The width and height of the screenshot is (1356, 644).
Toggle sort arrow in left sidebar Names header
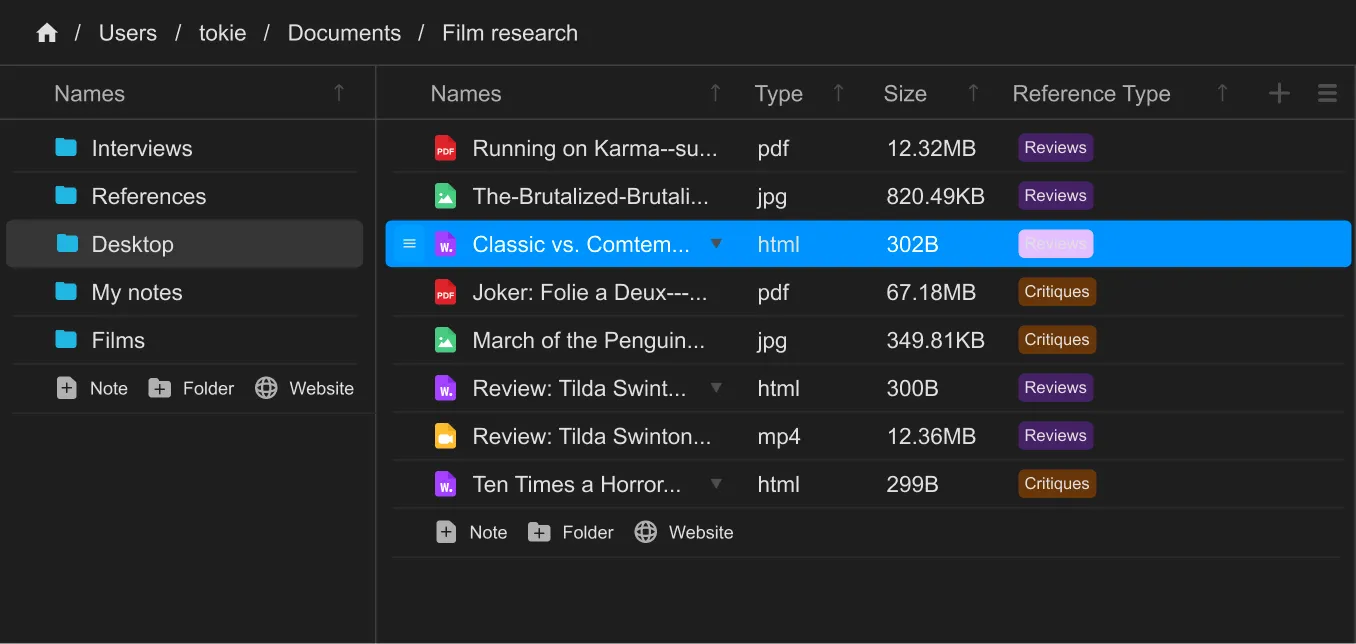[x=339, y=94]
